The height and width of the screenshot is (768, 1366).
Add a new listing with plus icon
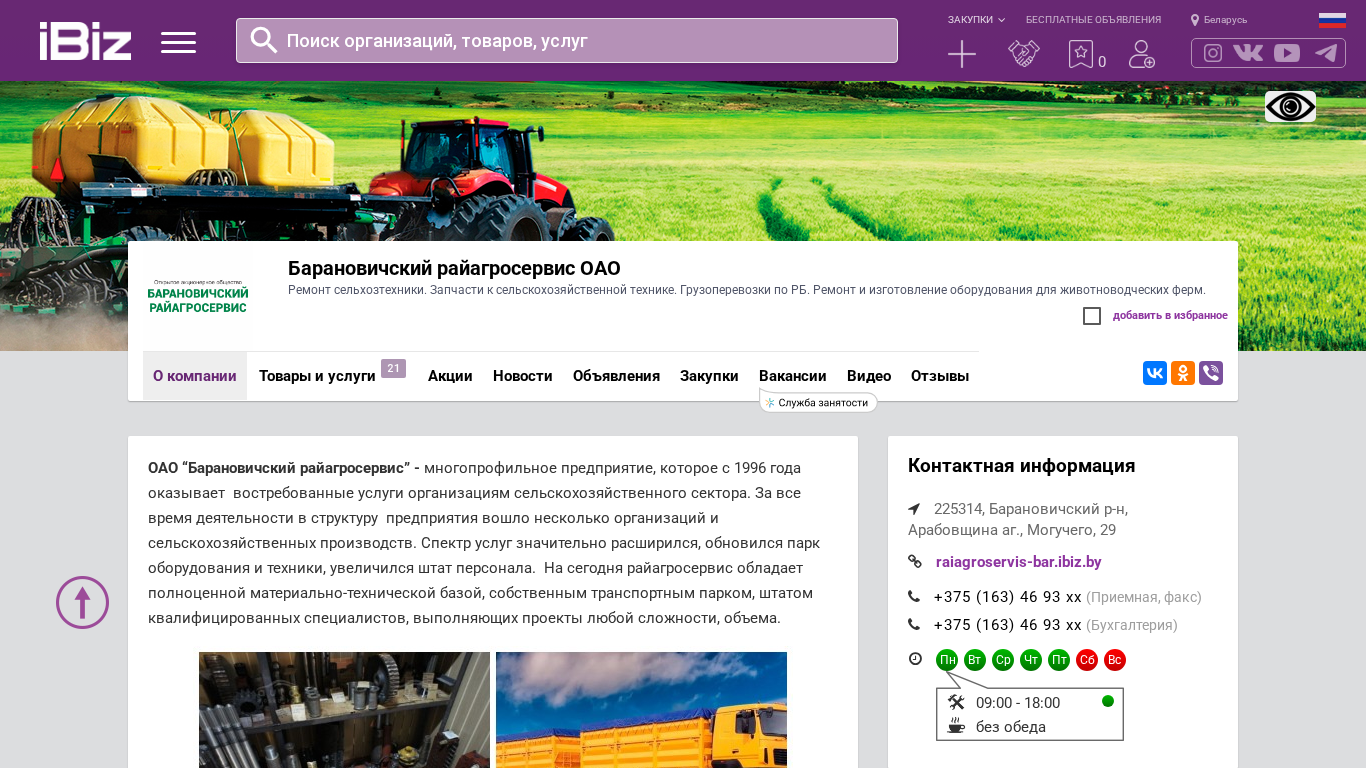pyautogui.click(x=962, y=54)
